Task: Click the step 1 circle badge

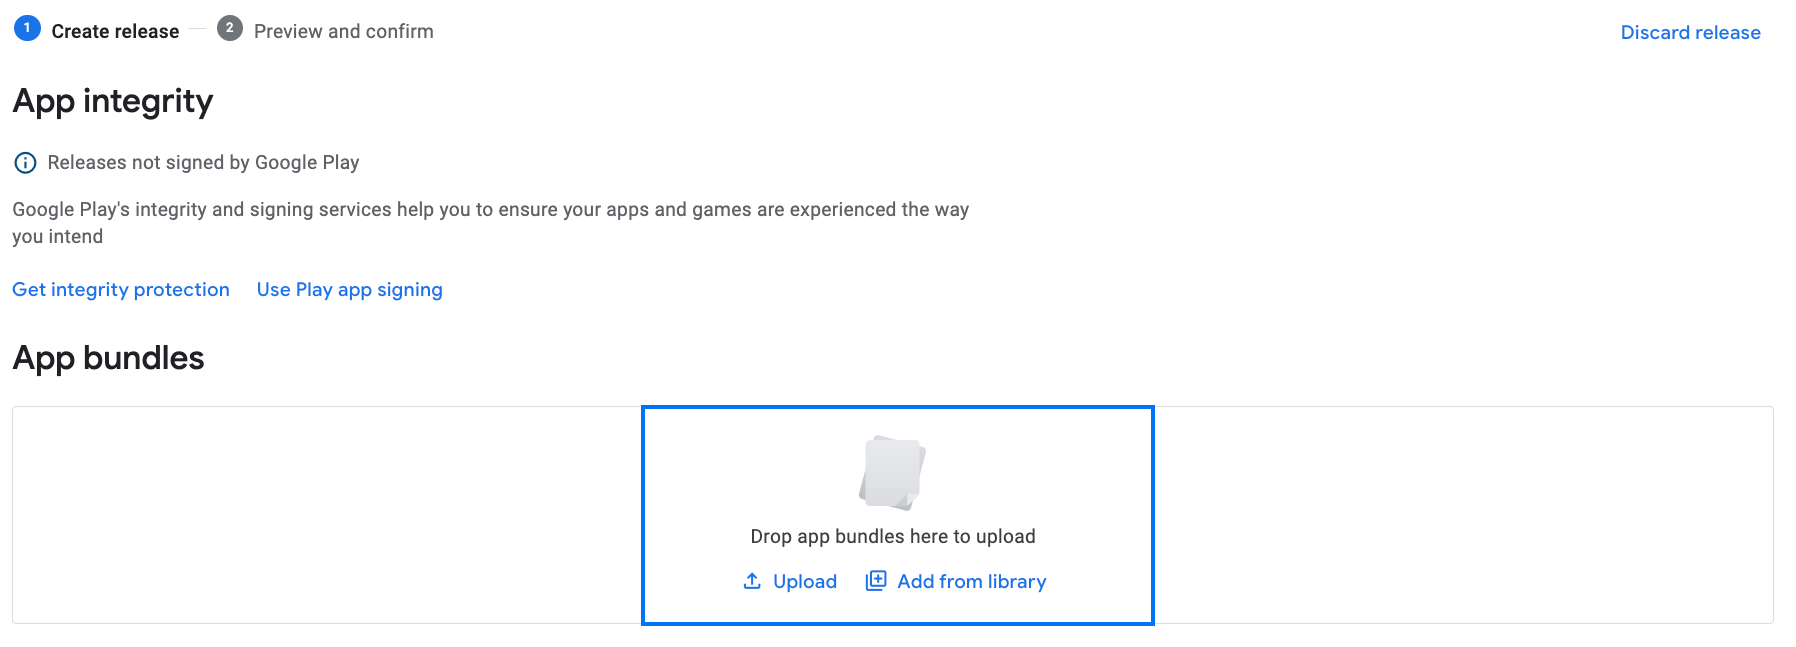Action: [27, 28]
